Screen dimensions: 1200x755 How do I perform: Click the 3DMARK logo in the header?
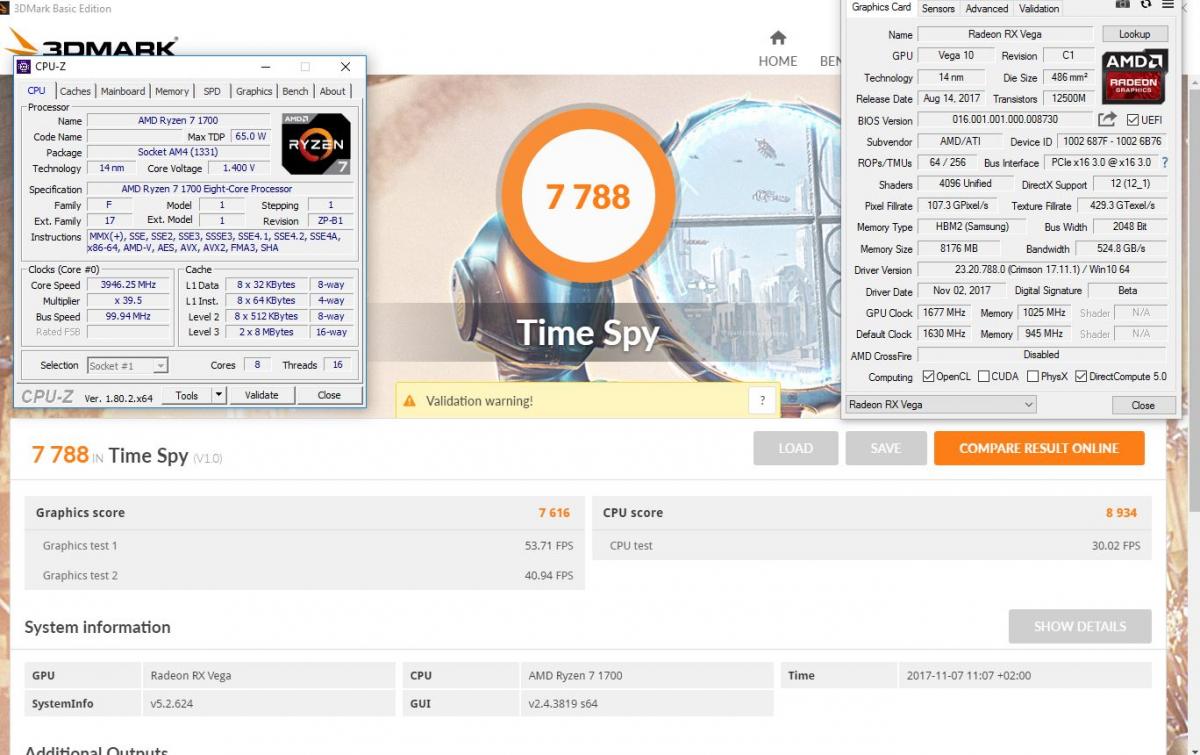point(92,43)
